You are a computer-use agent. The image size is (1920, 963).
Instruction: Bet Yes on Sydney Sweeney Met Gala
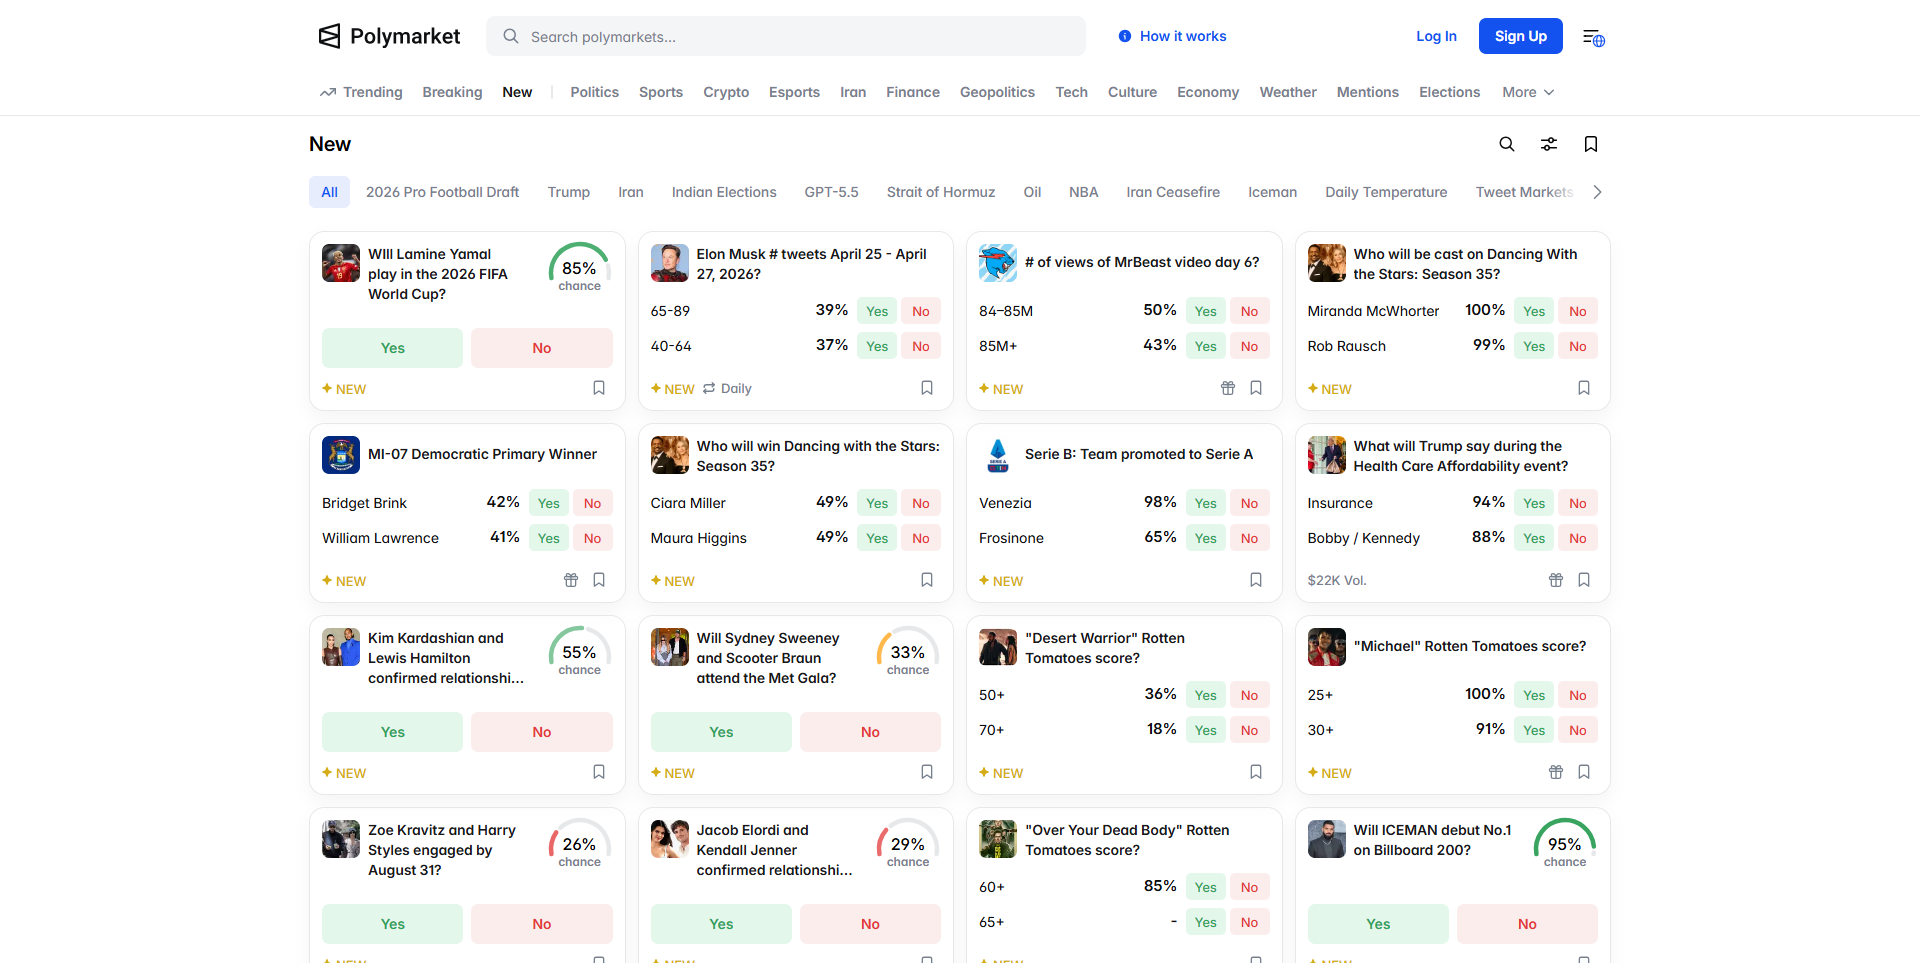[720, 732]
